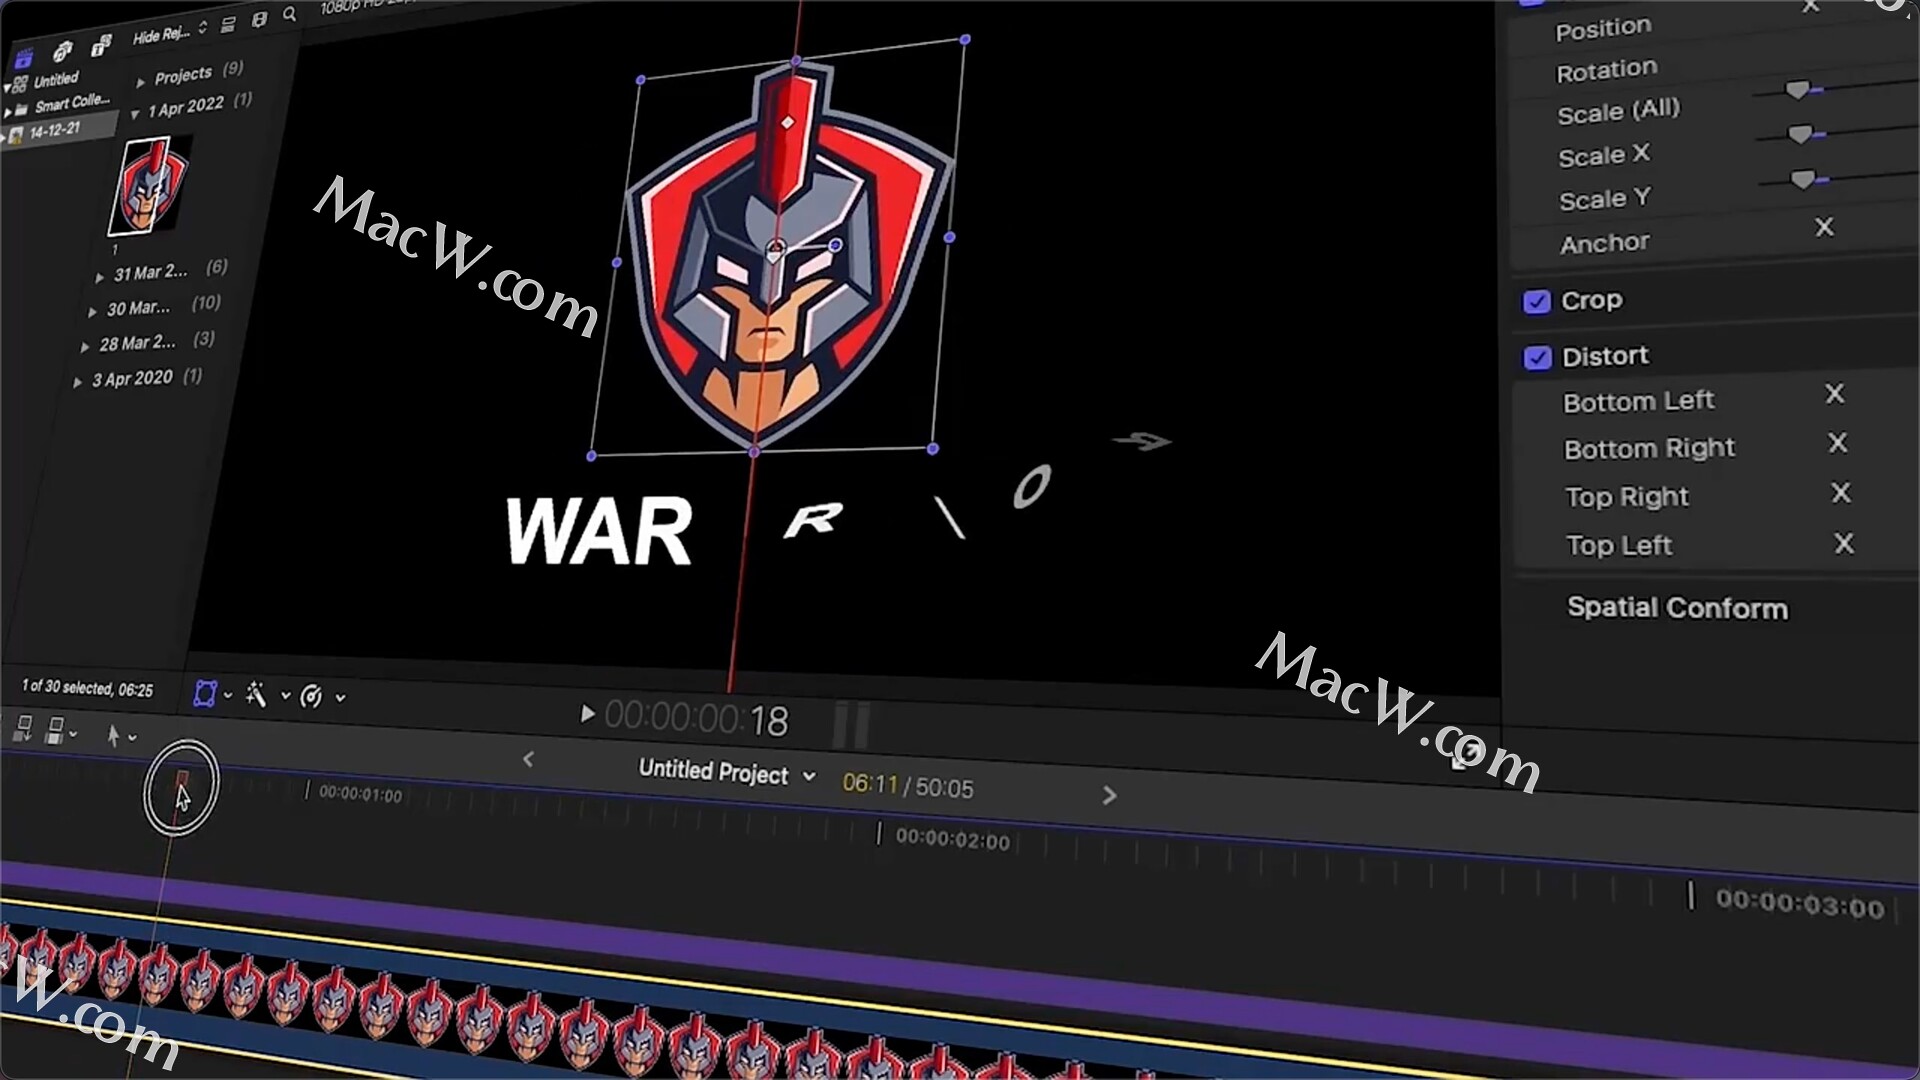This screenshot has height=1080, width=1920.
Task: Expand the 28 Mar group triangle
Action: click(x=85, y=347)
